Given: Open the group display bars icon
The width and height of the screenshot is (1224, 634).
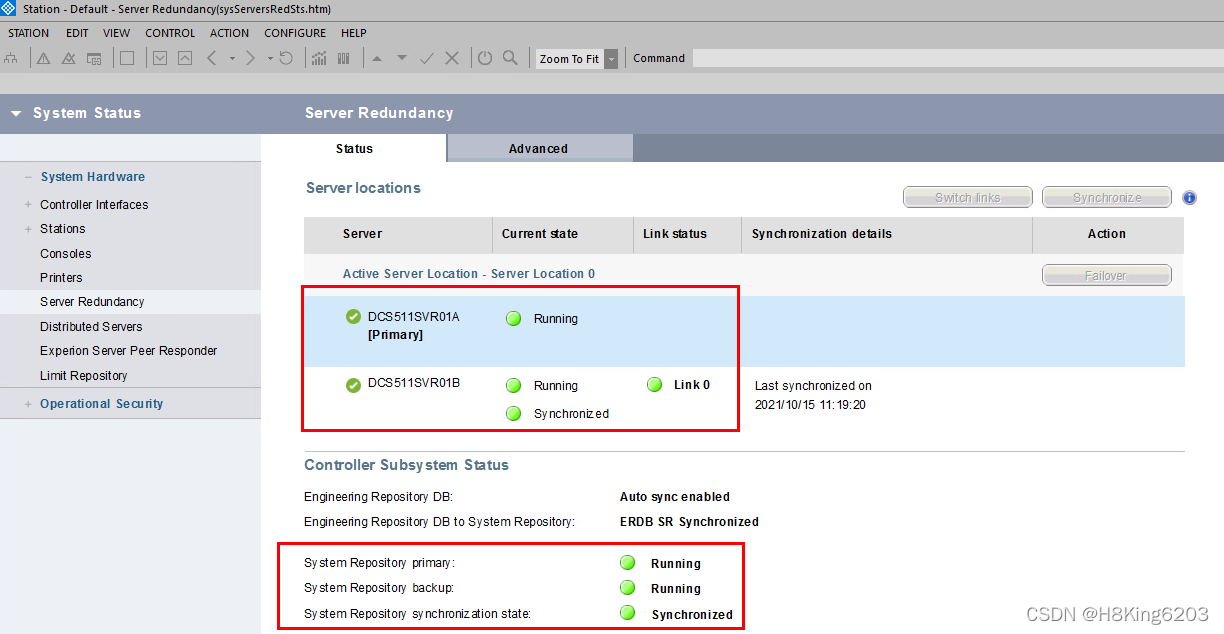Looking at the screenshot, I should point(343,58).
